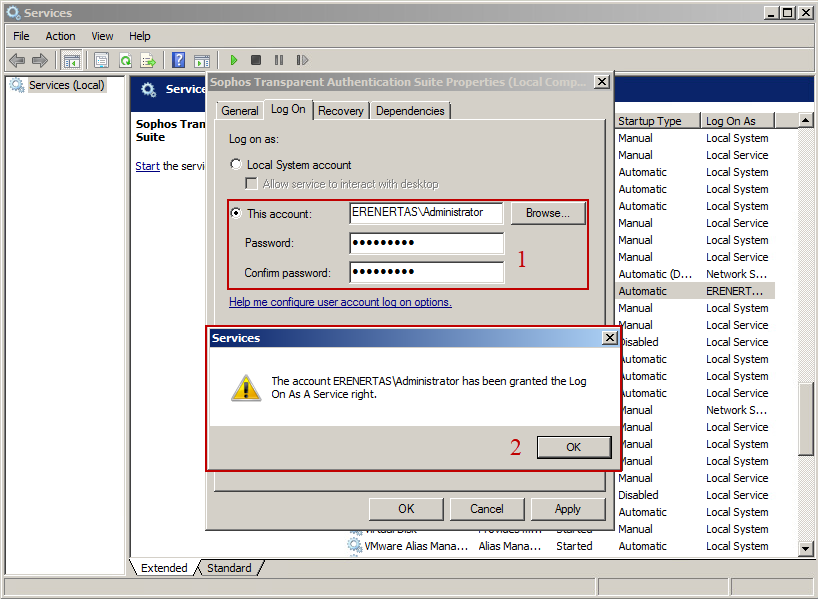Click the services list vertical scrollbar thumb
818x599 pixels.
(x=805, y=419)
